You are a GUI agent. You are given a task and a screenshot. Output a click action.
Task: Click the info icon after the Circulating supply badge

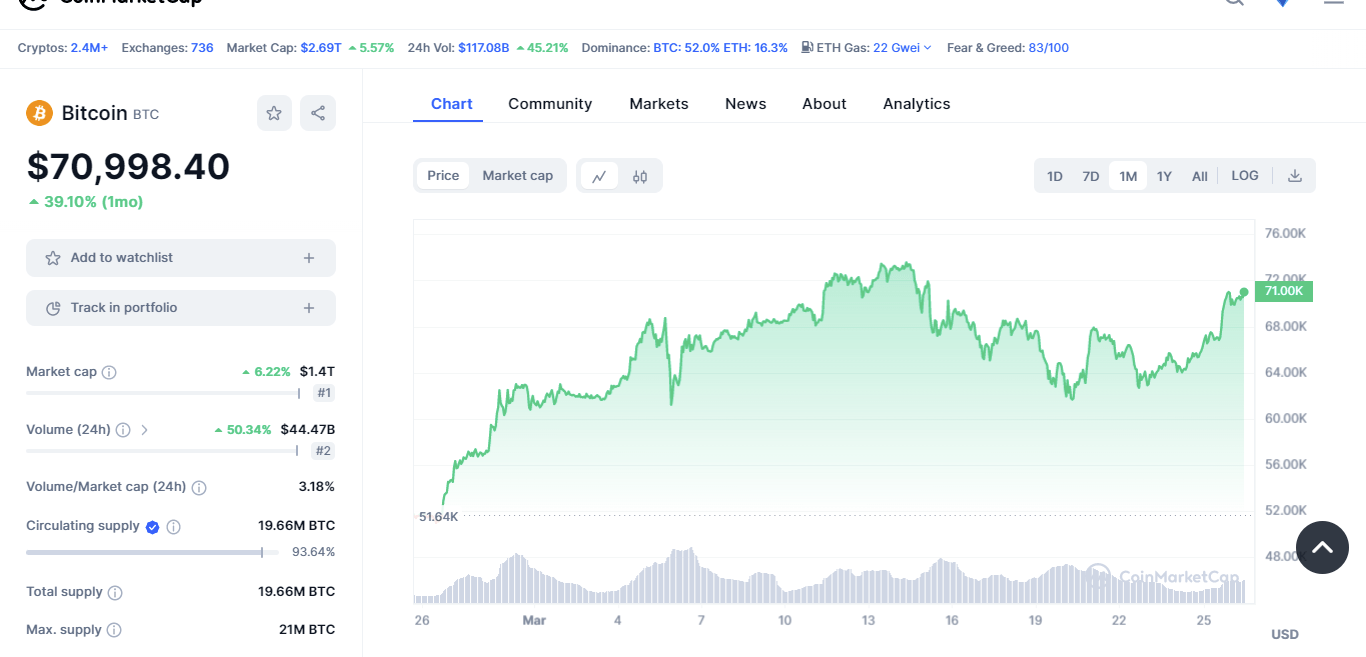pos(173,527)
